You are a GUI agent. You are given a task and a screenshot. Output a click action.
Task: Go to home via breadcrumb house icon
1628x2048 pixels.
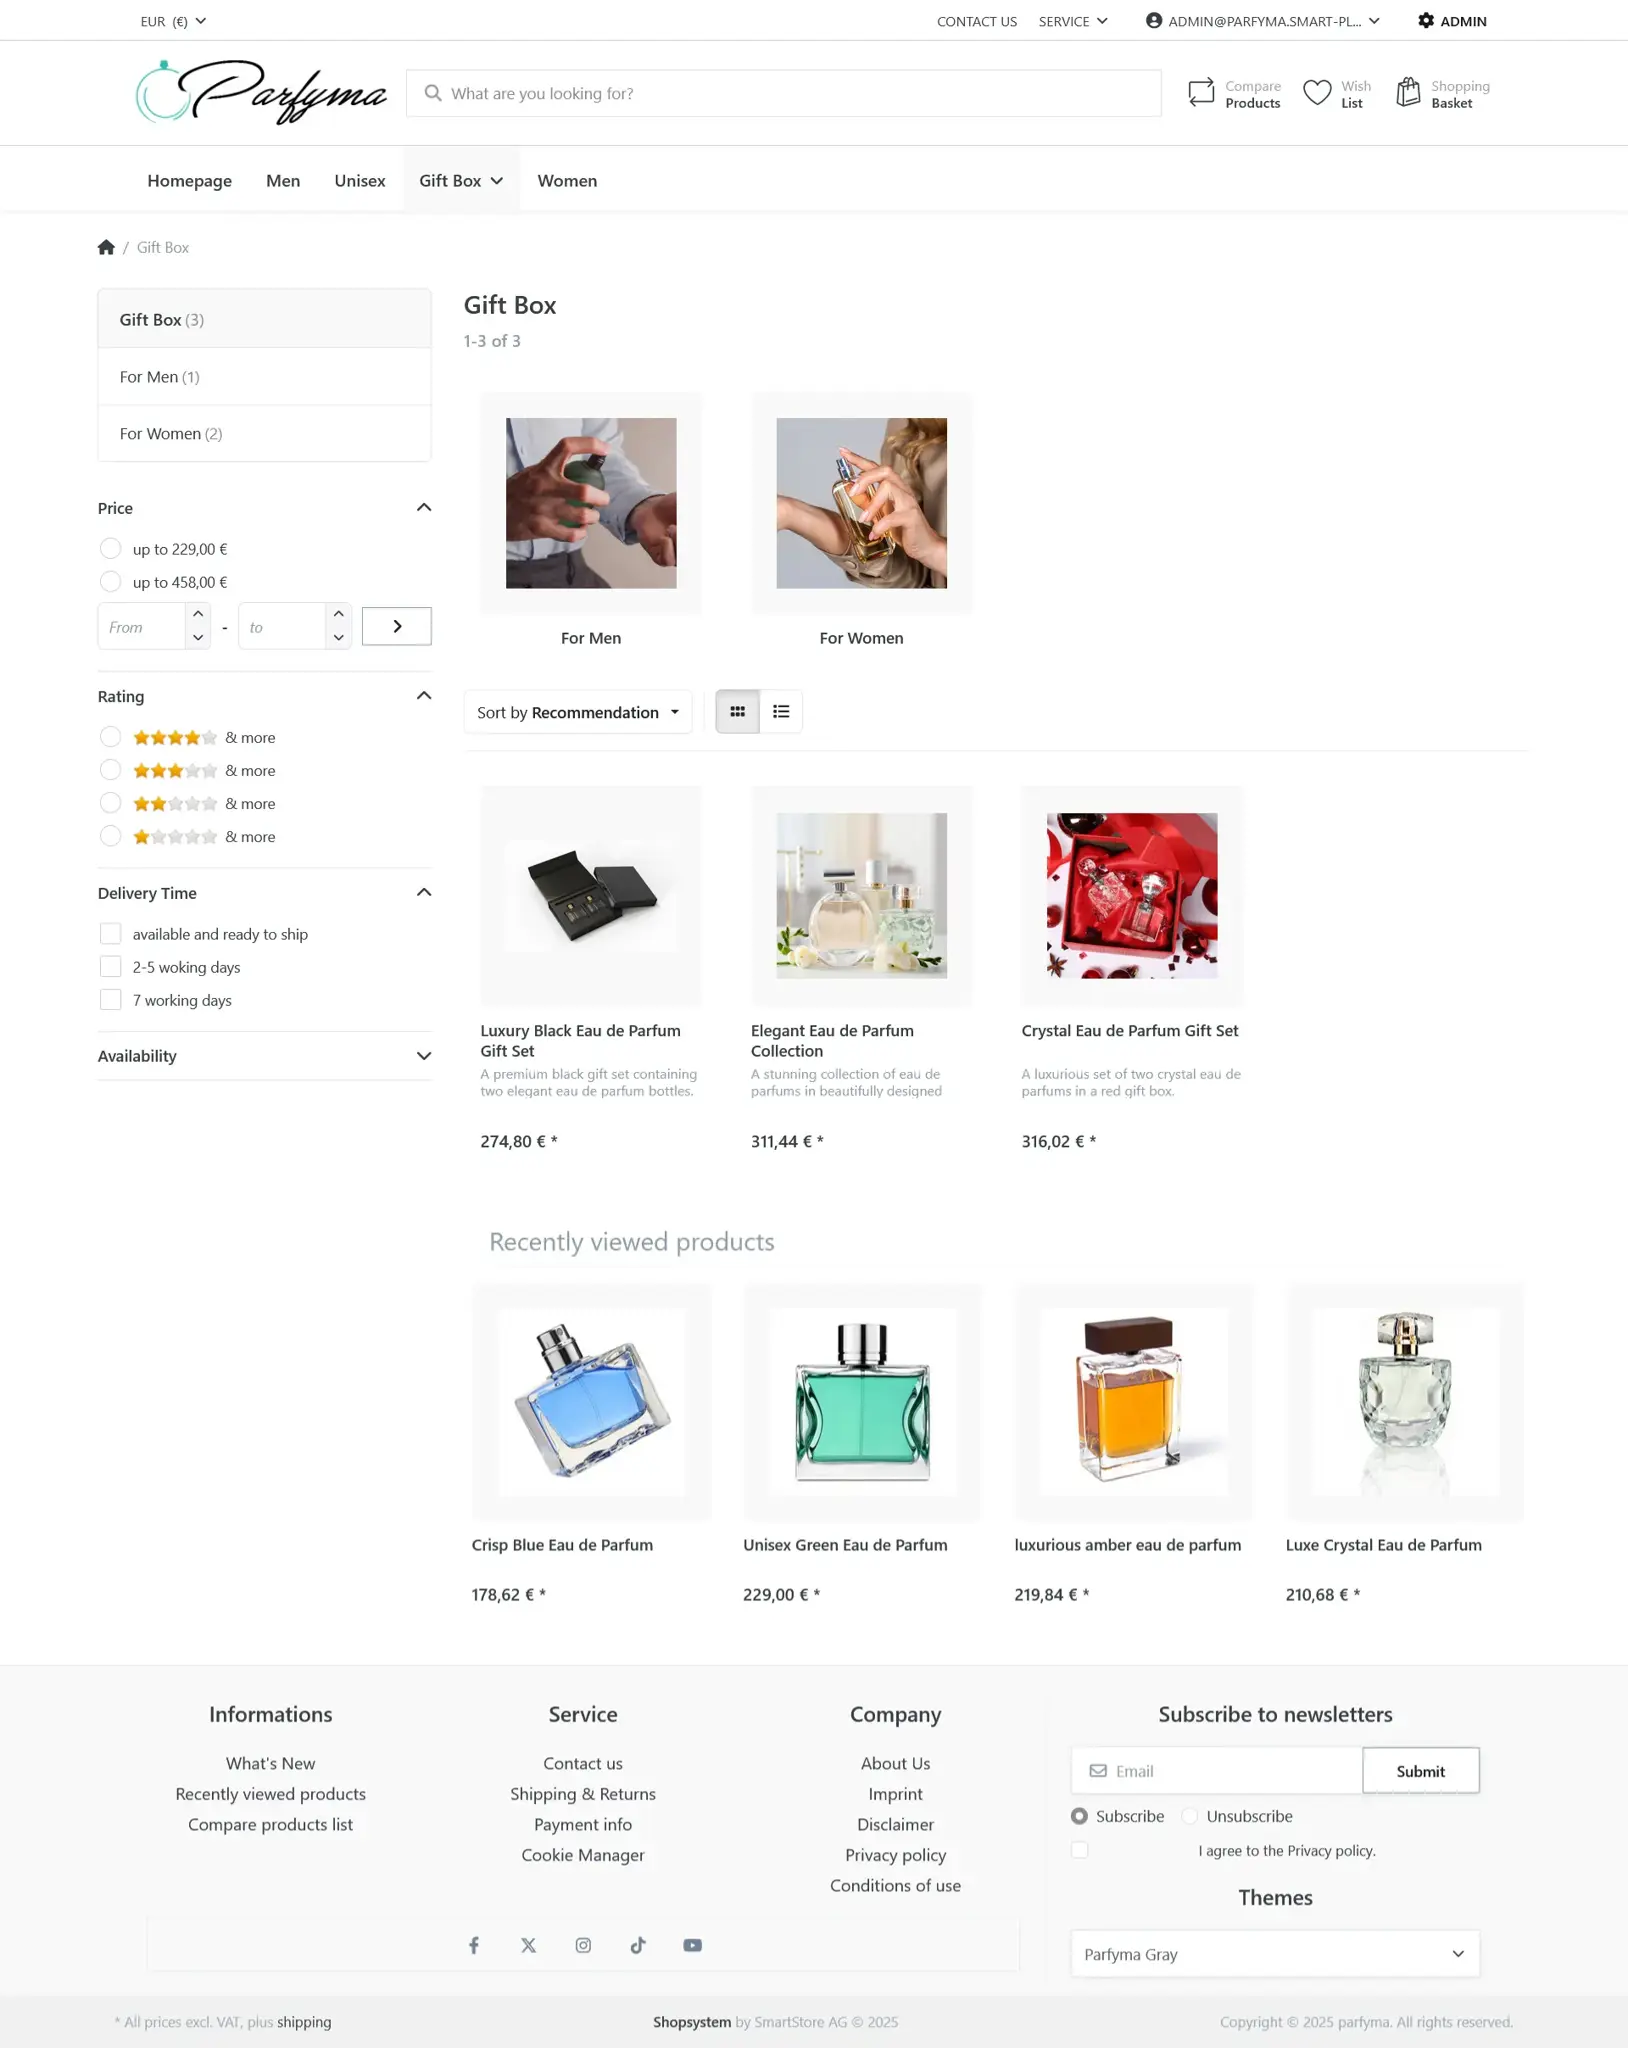(x=106, y=247)
